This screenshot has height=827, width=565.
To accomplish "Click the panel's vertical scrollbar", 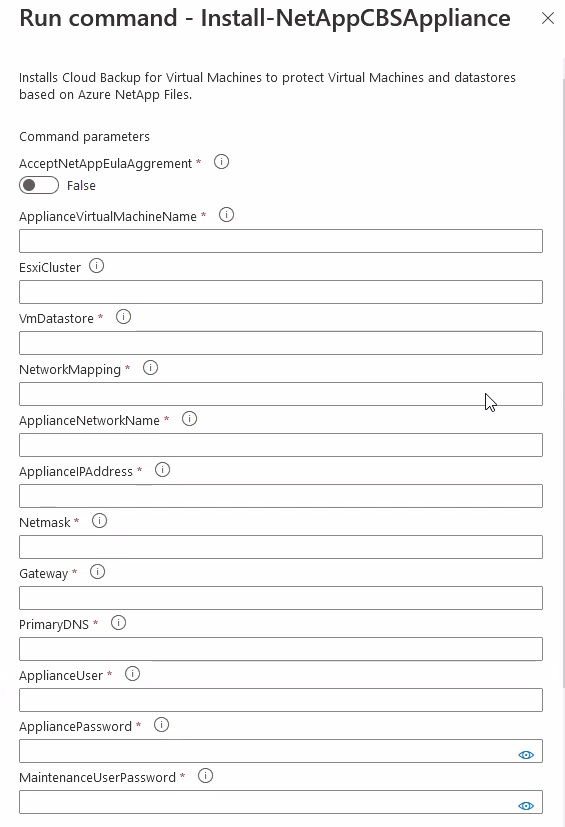I will [561, 384].
